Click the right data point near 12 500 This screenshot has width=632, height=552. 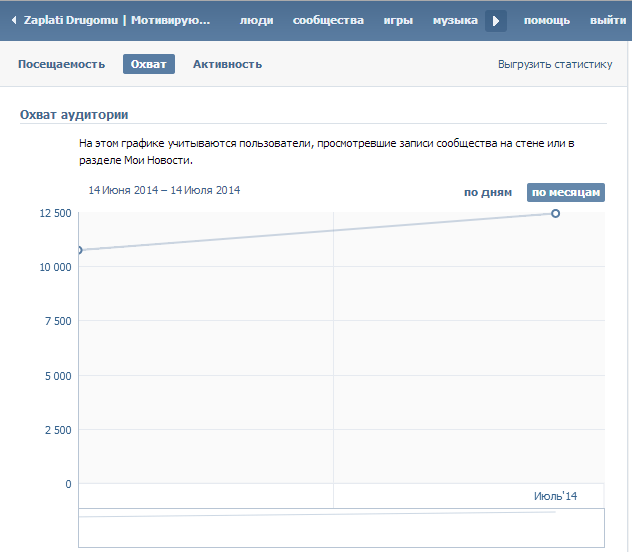tap(555, 213)
